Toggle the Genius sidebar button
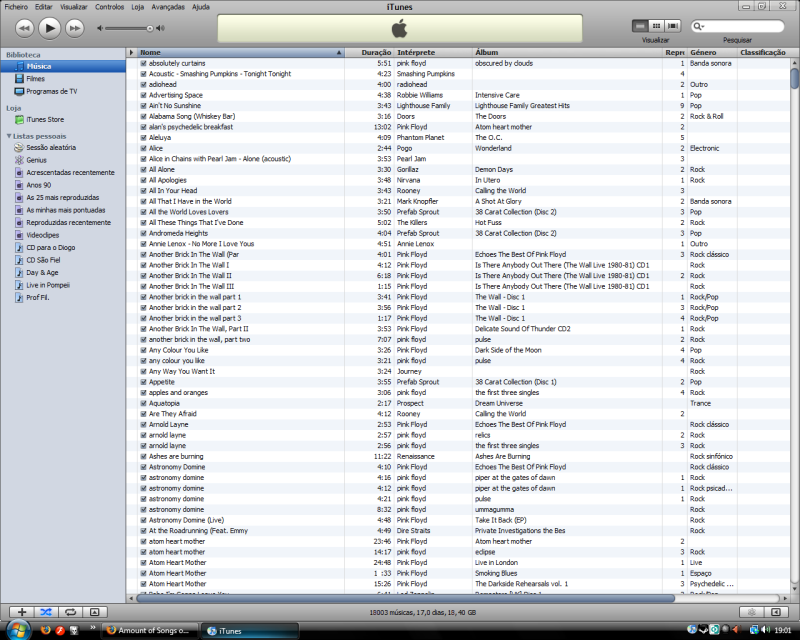Viewport: 800px width, 640px height. click(x=776, y=612)
